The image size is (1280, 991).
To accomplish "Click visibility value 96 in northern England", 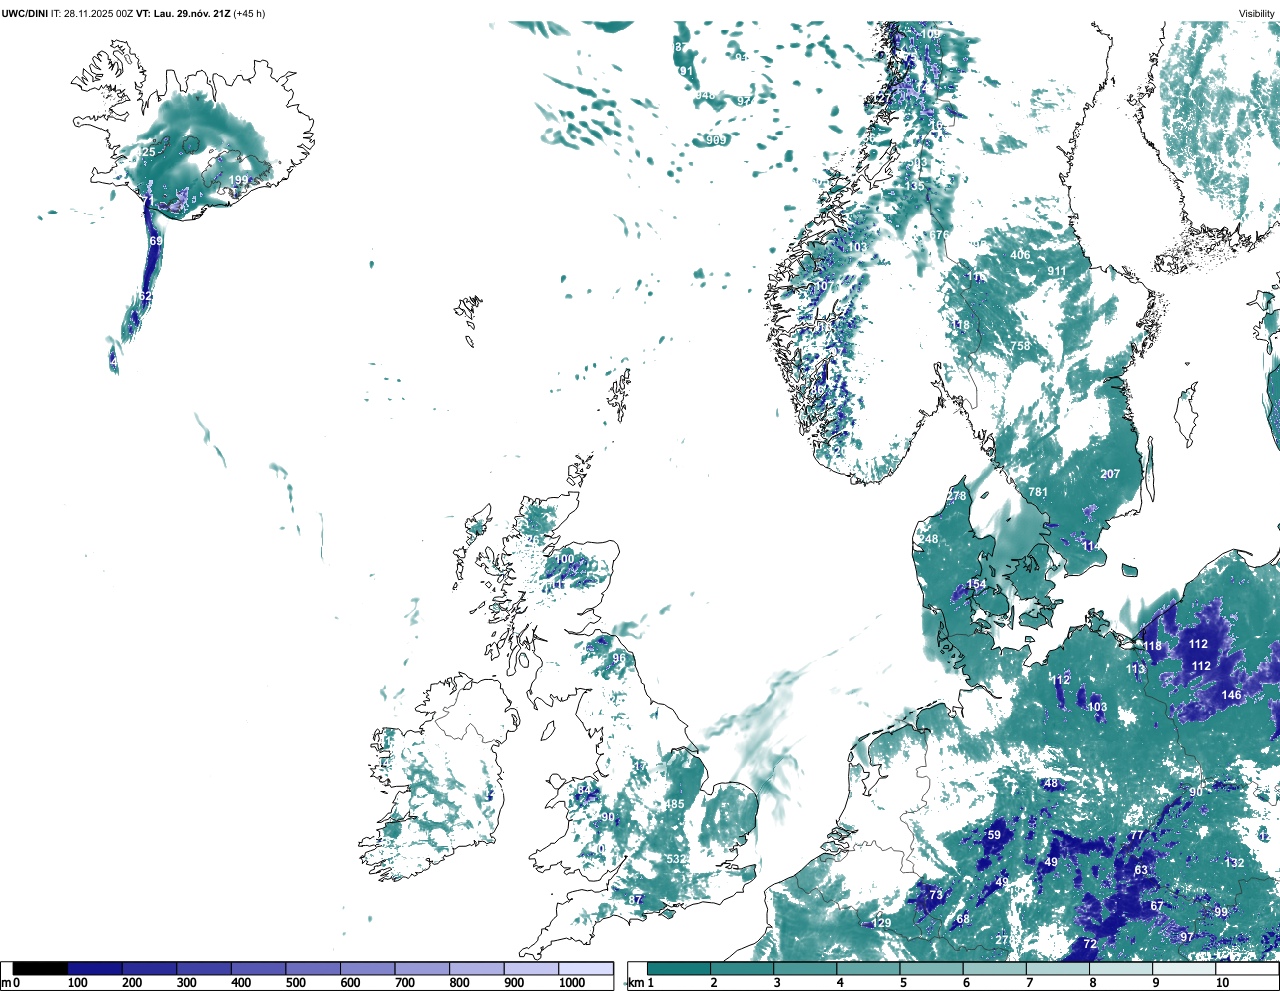I will (x=619, y=658).
